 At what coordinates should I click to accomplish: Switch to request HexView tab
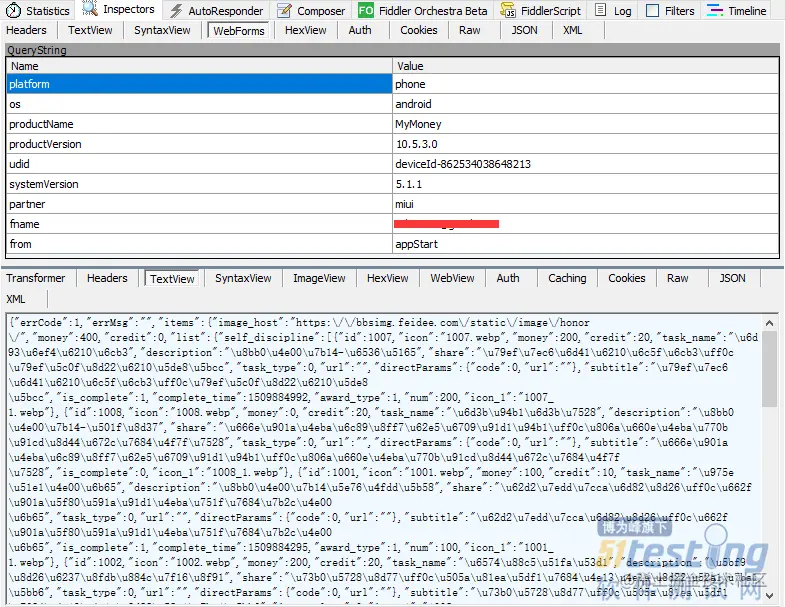tap(305, 30)
